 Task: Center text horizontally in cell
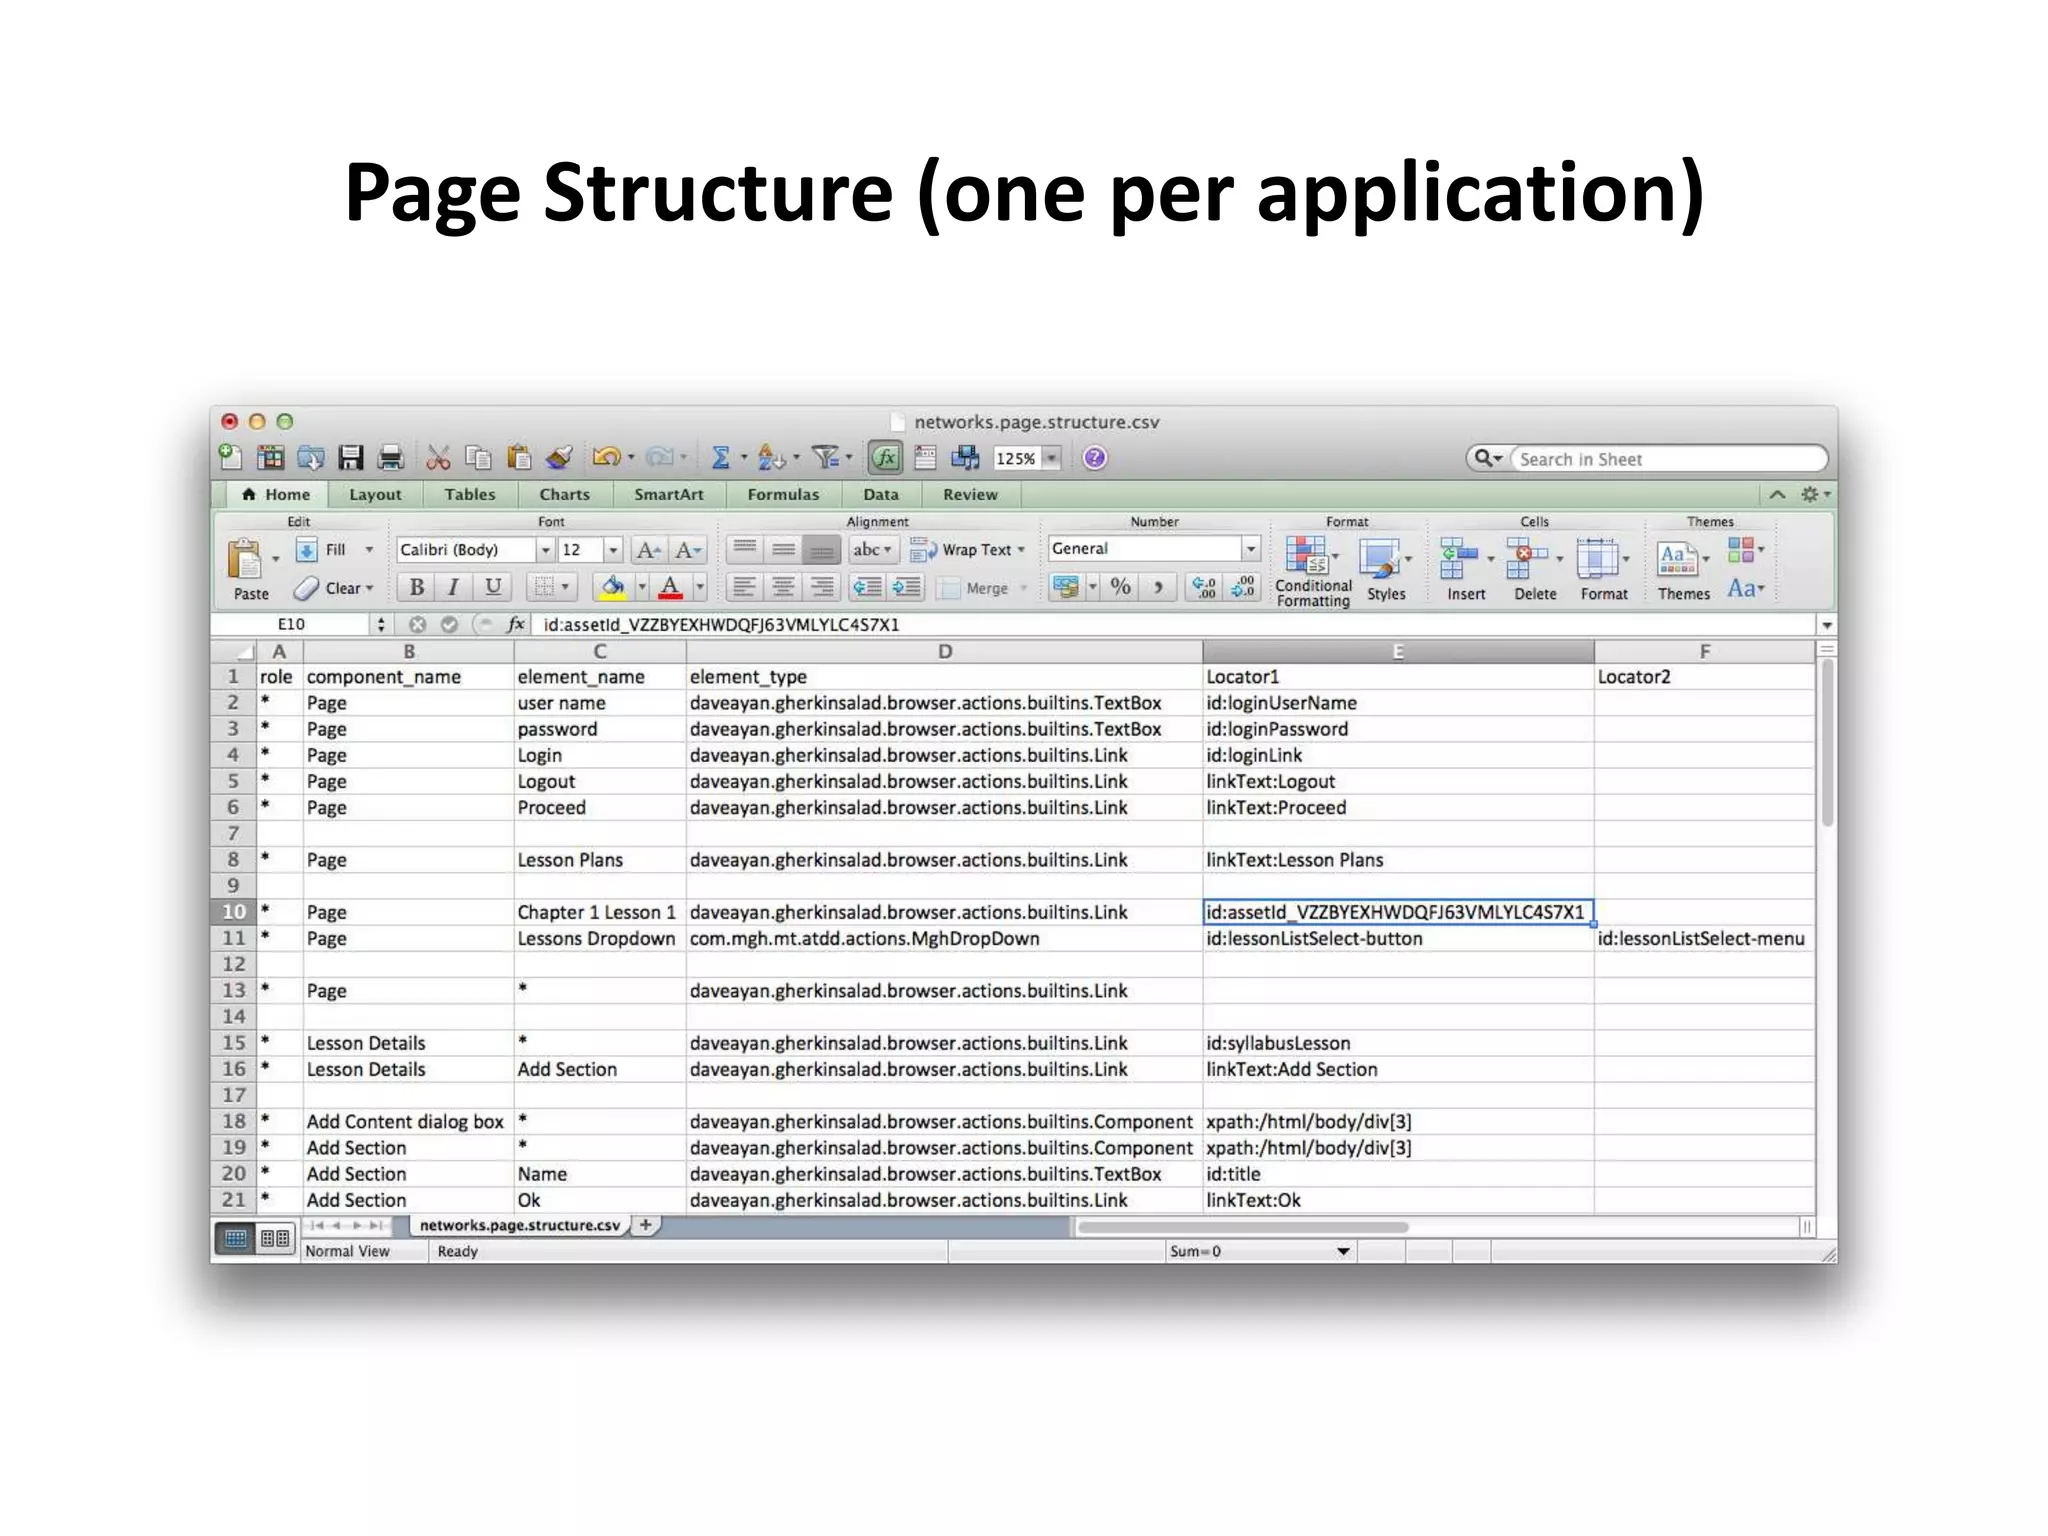pos(783,587)
